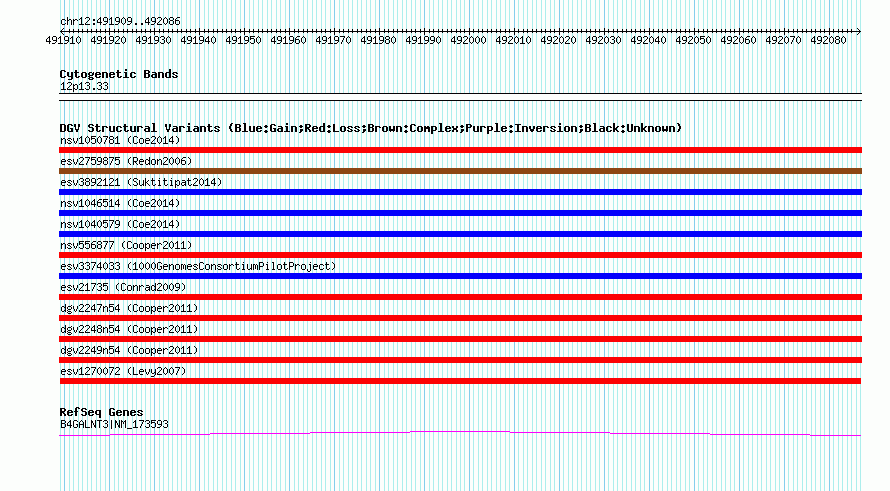Click the 492000 ruler coordinate
The height and width of the screenshot is (491, 890).
tap(468, 40)
